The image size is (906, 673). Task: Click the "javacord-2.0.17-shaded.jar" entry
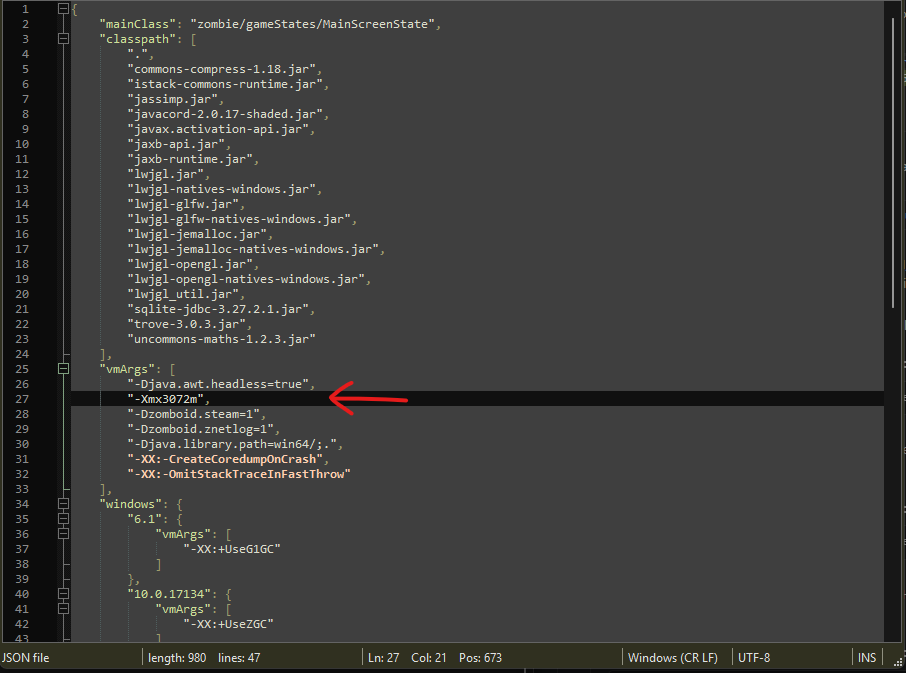225,114
